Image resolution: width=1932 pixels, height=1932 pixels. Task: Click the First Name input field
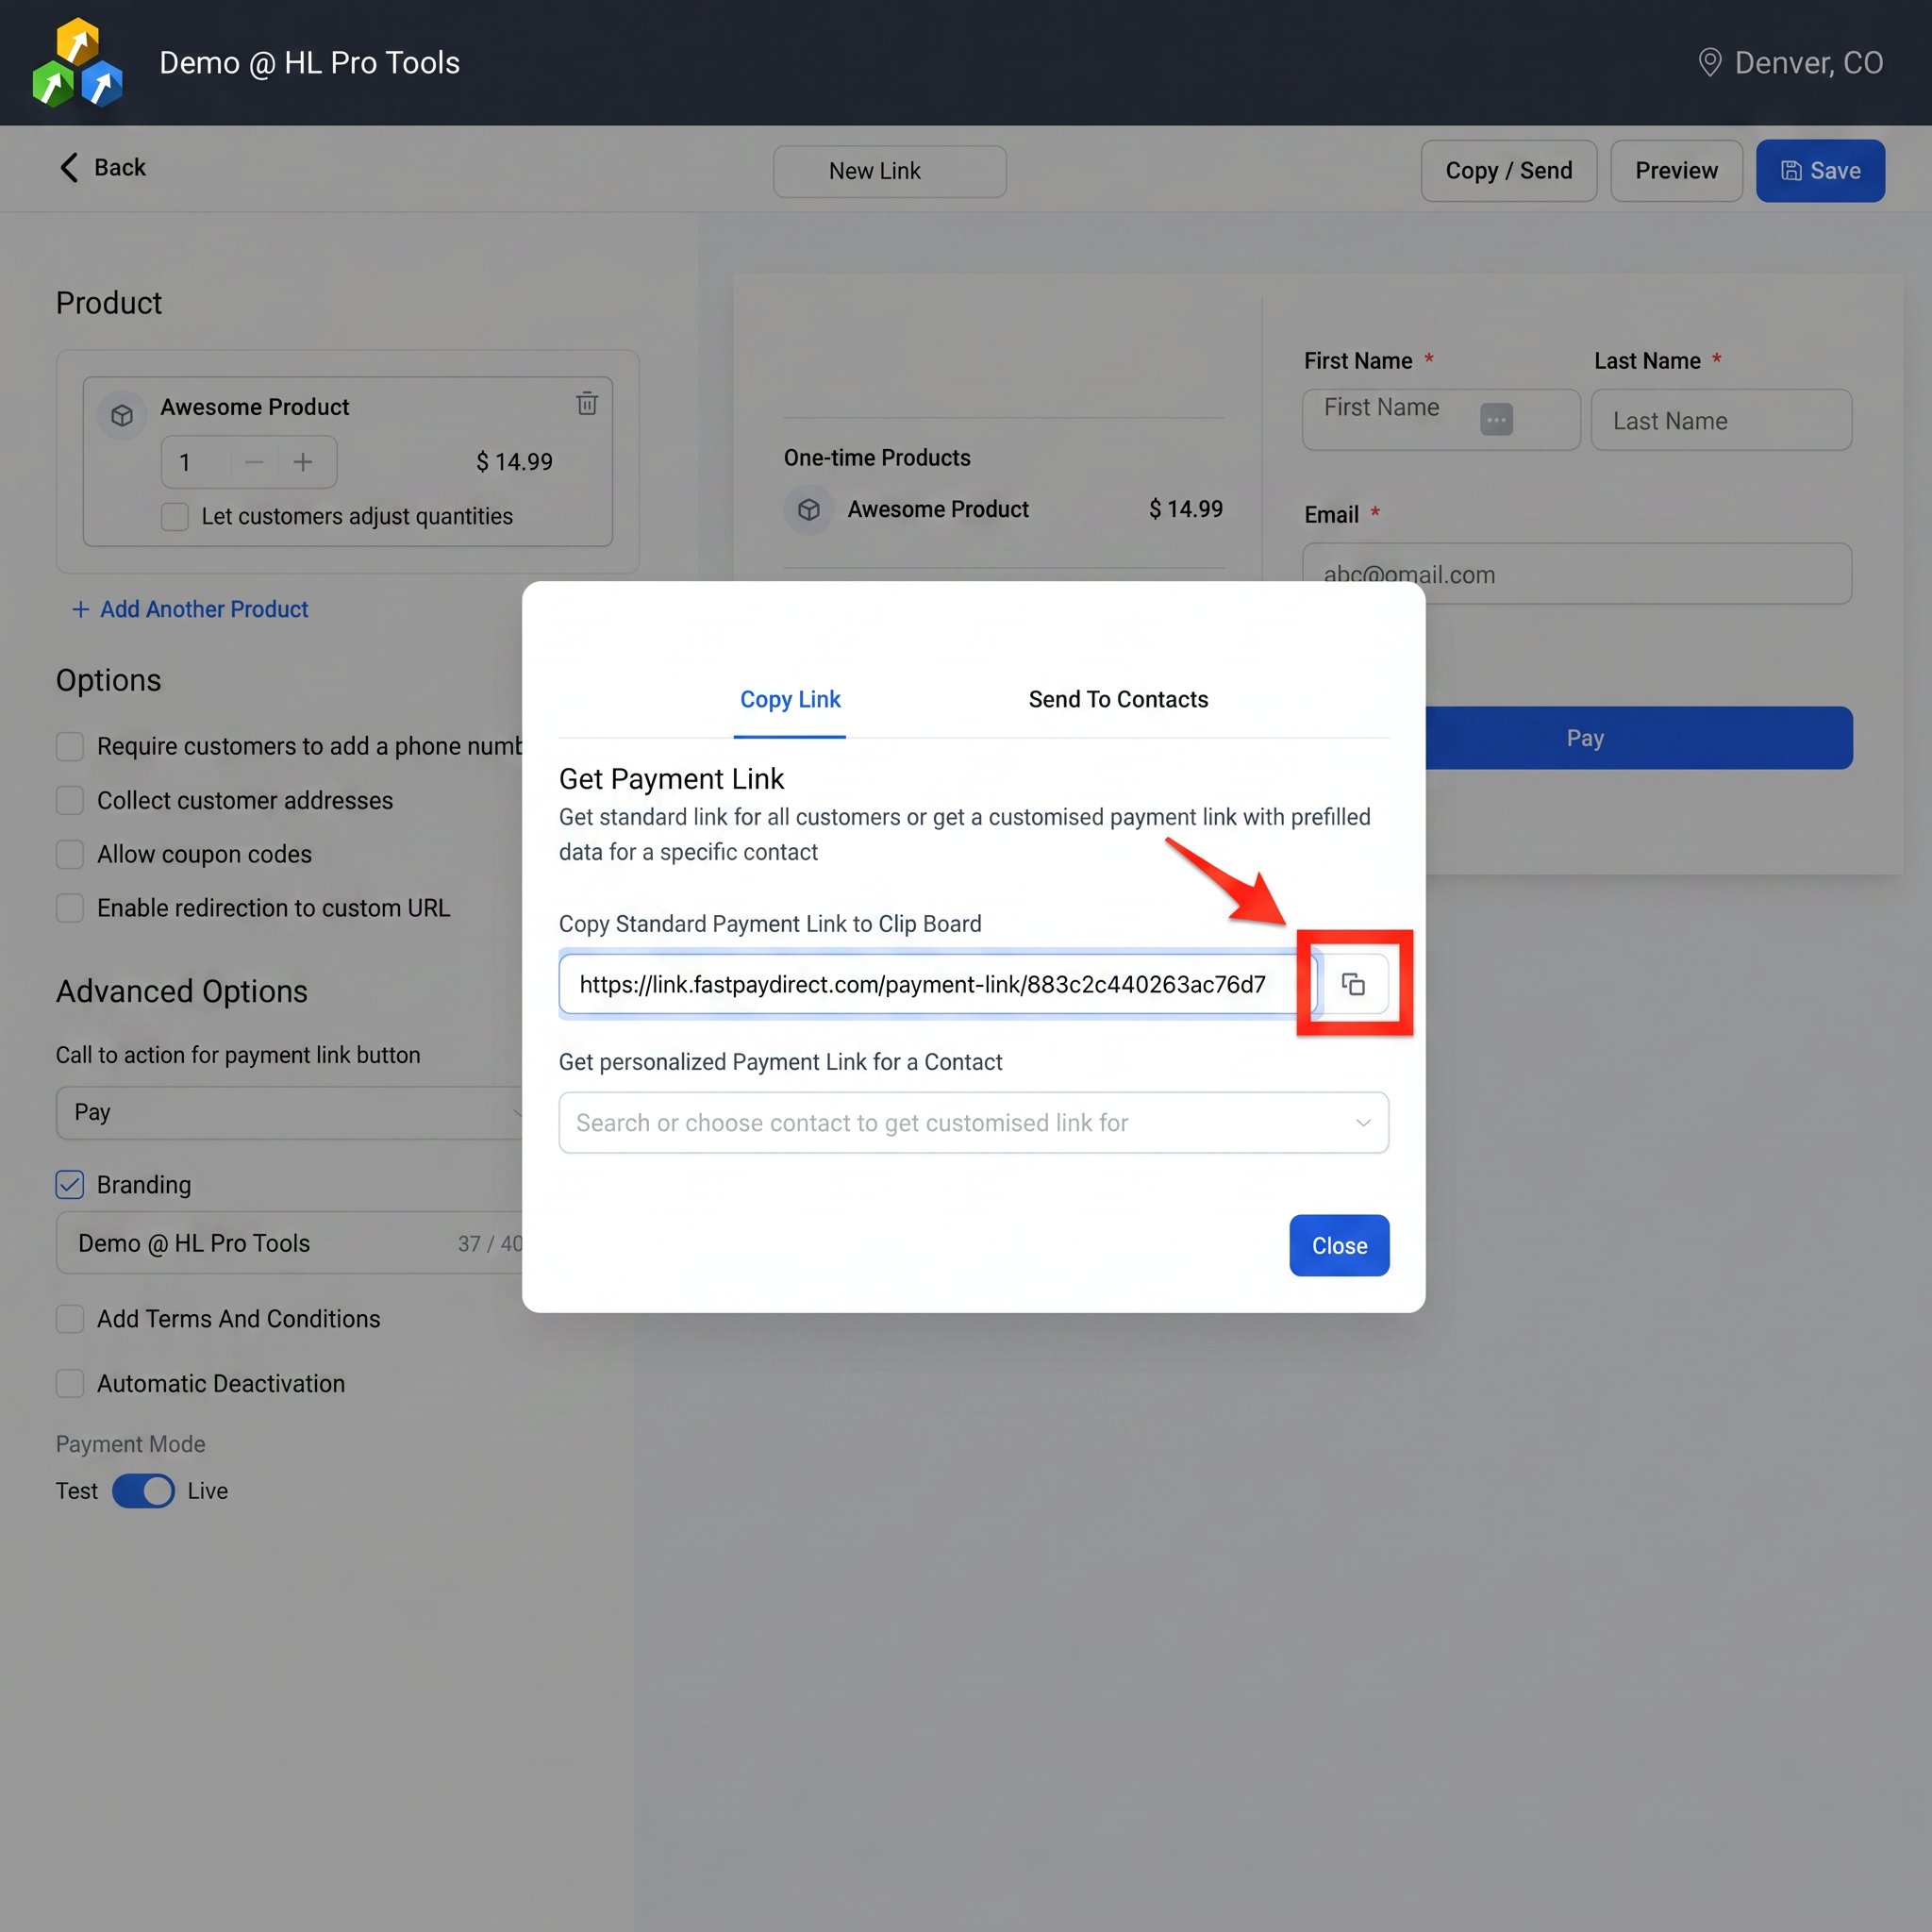1440,419
